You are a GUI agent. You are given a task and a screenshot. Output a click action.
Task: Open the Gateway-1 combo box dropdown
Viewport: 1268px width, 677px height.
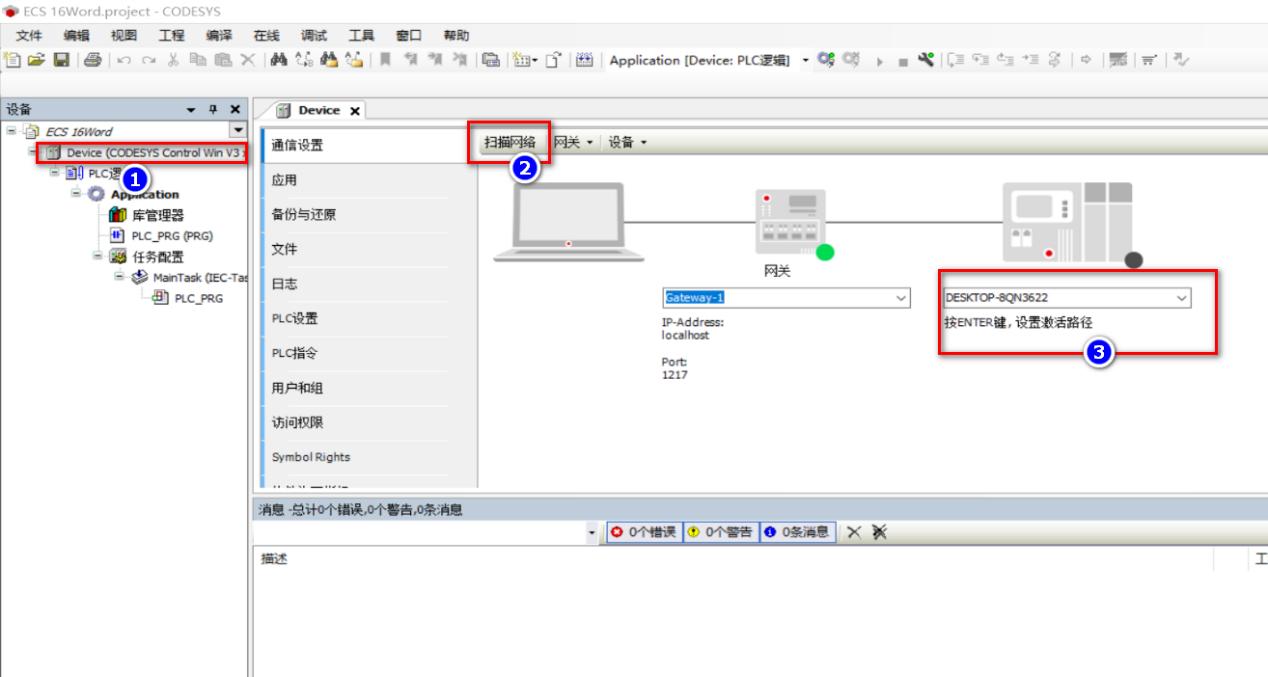(901, 297)
